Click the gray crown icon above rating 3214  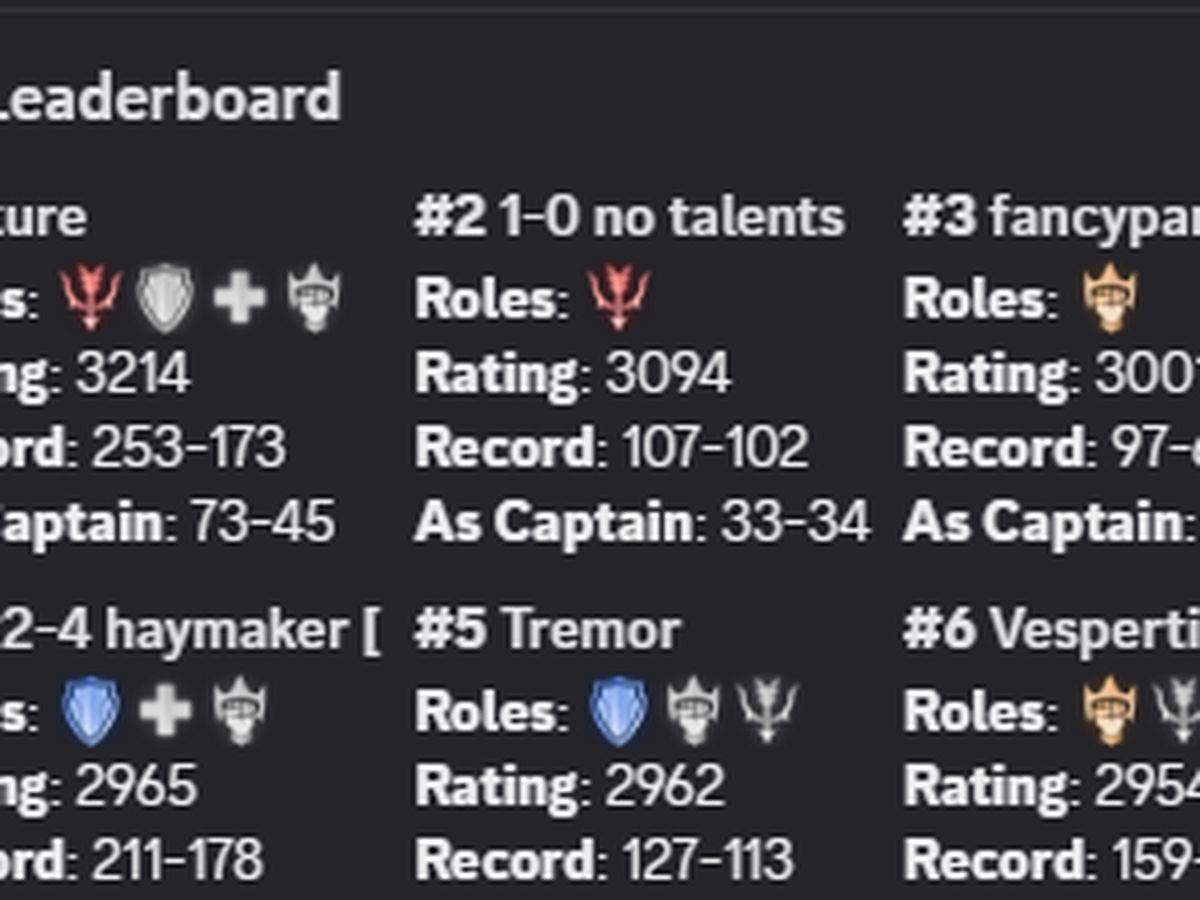tap(314, 298)
